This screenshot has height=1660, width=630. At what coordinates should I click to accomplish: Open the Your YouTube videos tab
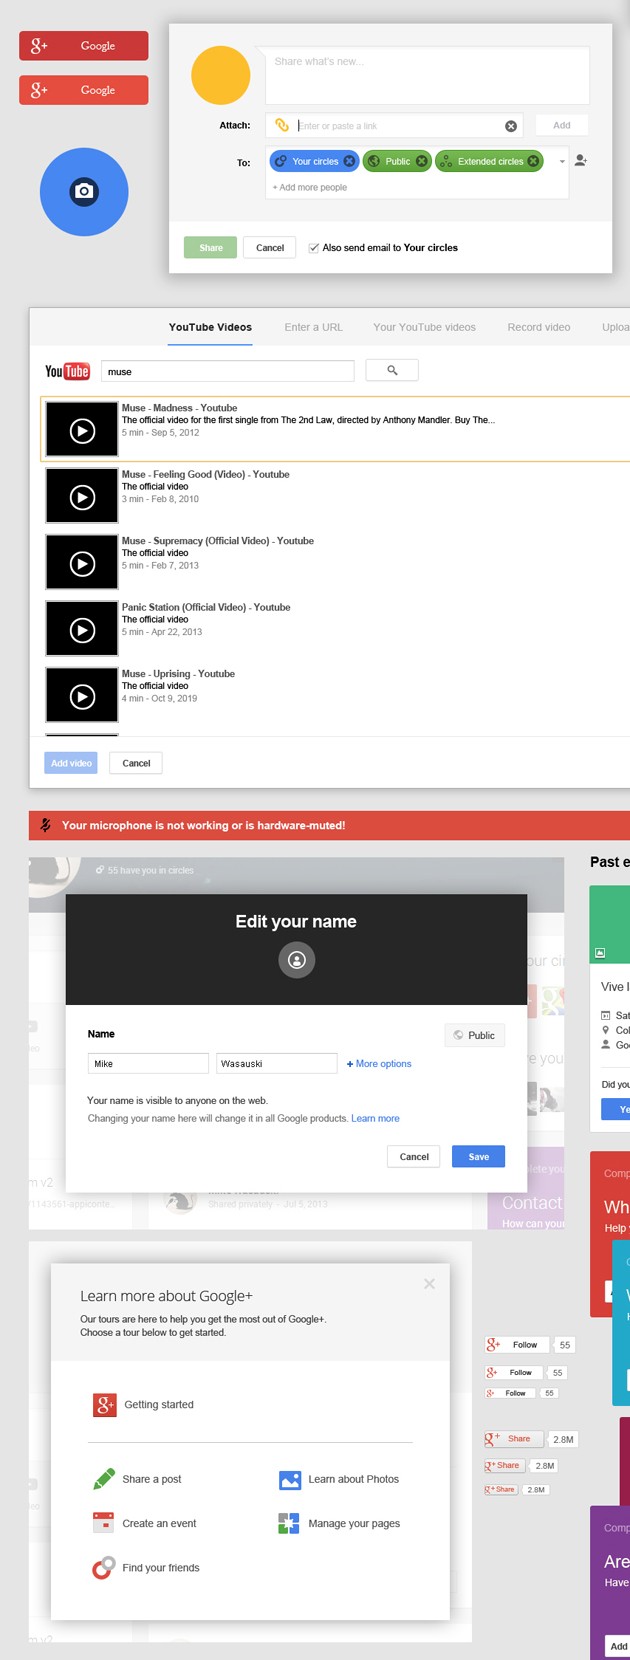coord(424,327)
